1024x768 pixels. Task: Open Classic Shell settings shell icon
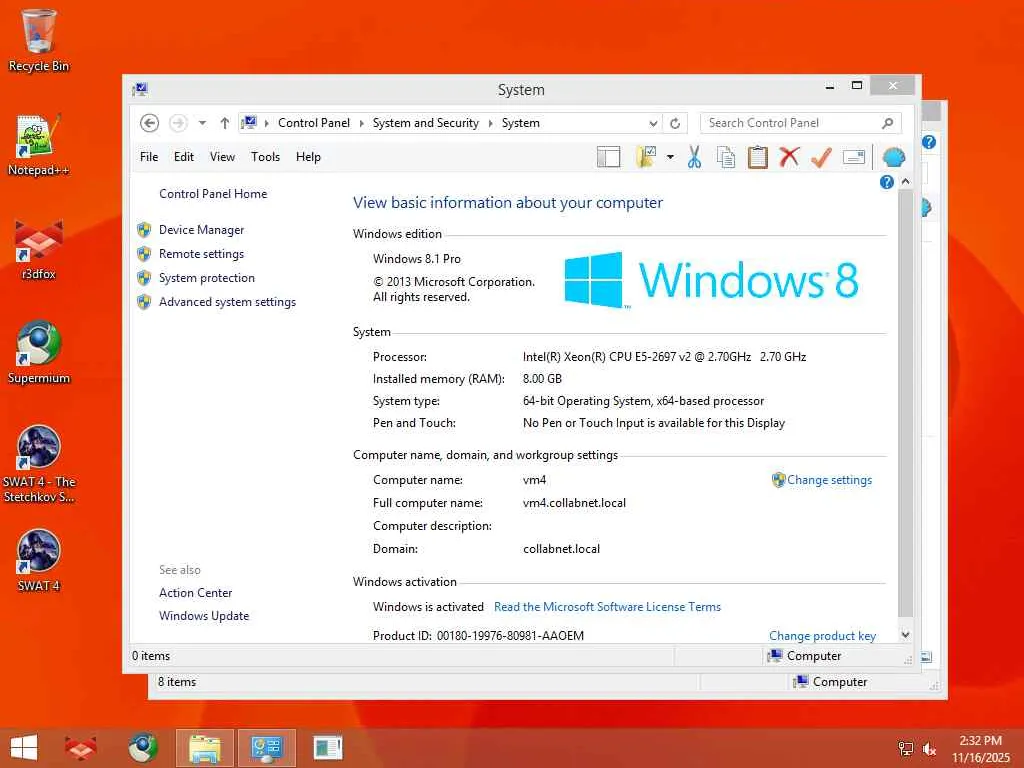coord(893,157)
